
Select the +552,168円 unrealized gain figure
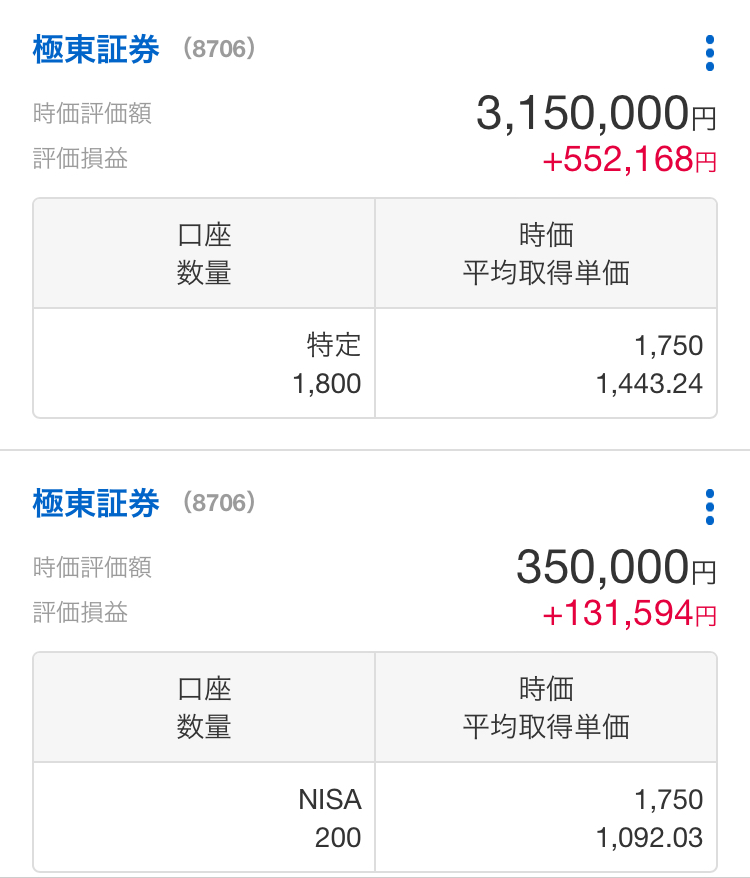[x=629, y=159]
